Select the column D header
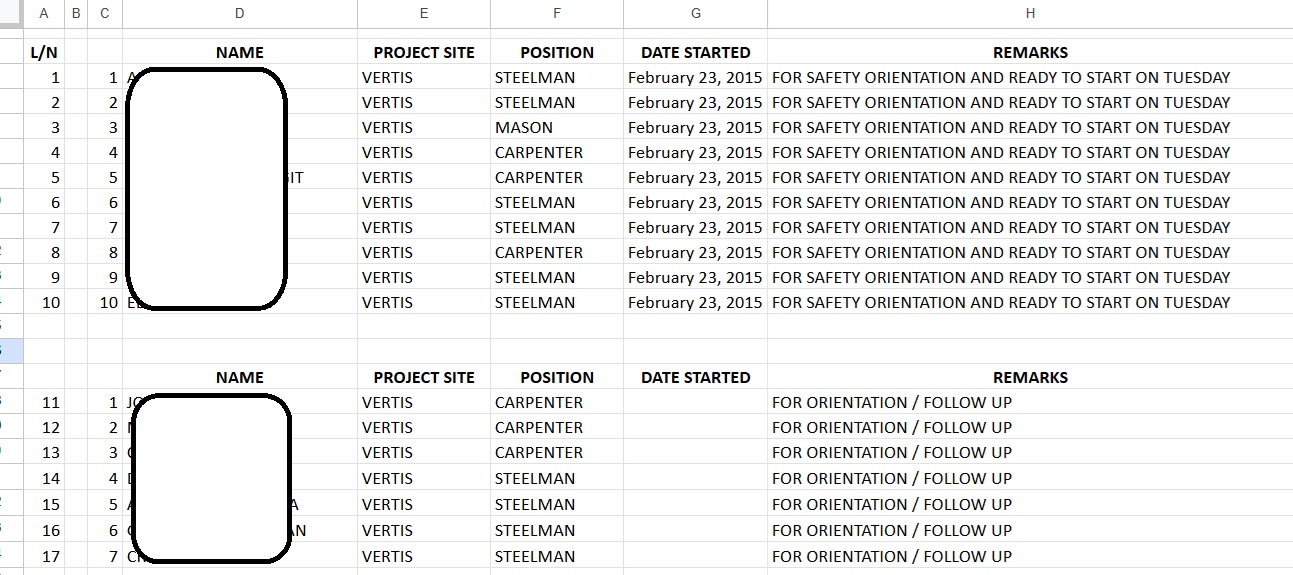The width and height of the screenshot is (1293, 575). coord(239,13)
